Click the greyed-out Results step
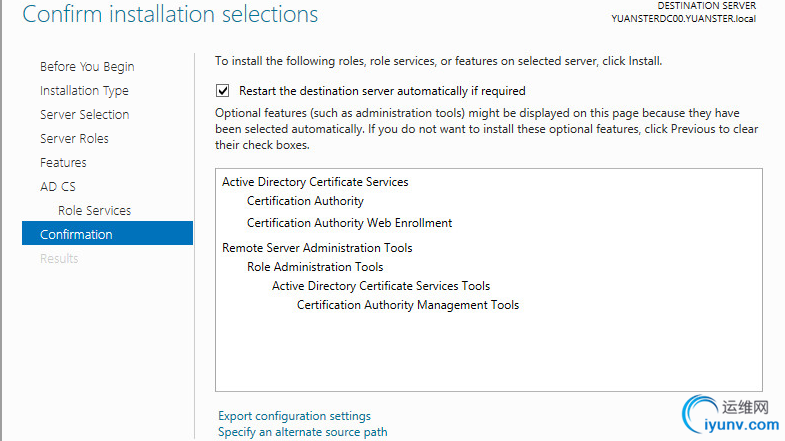The image size is (785, 441). pos(59,259)
